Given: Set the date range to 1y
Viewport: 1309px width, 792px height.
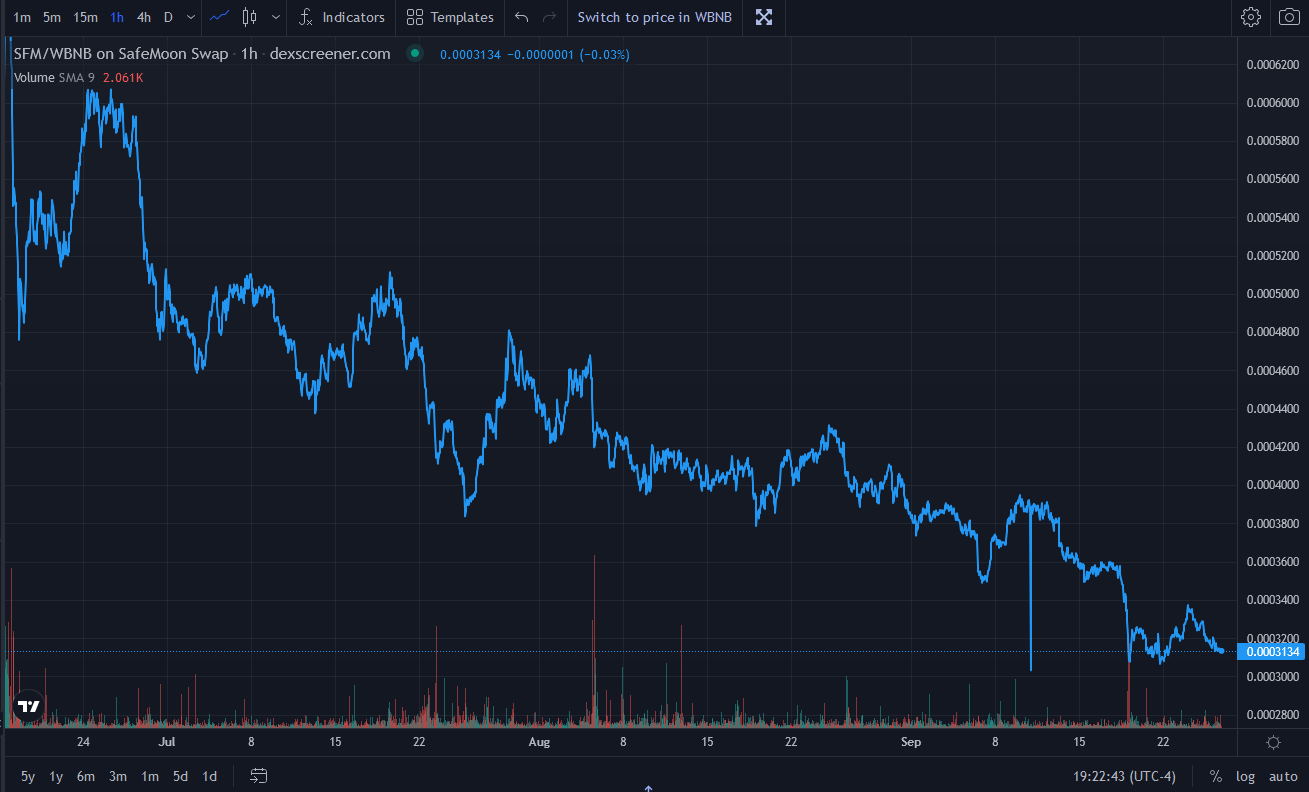Looking at the screenshot, I should pos(56,776).
